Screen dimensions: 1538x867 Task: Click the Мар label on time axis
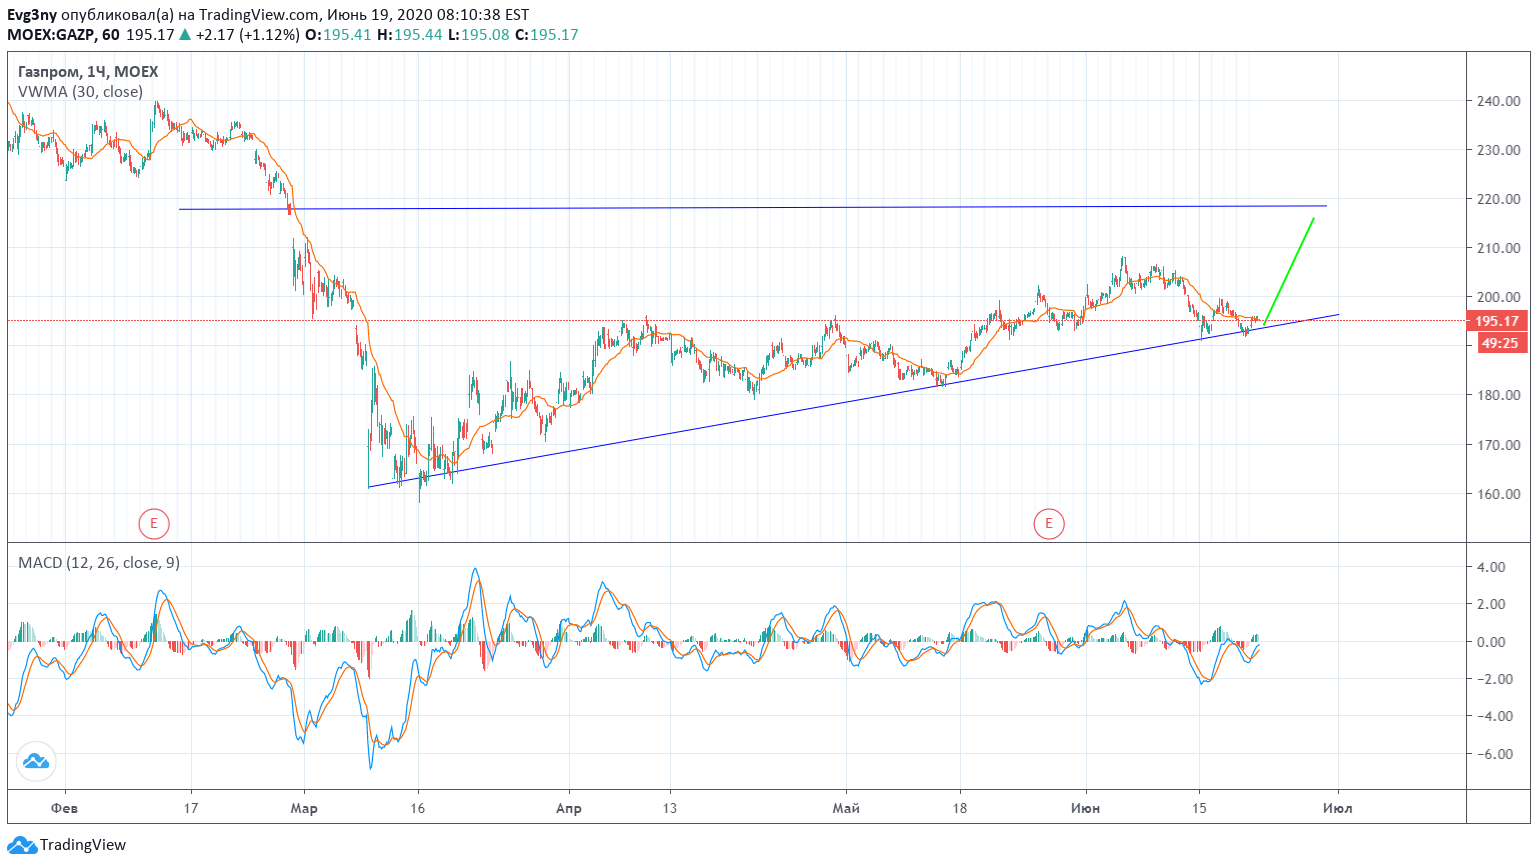coord(304,808)
